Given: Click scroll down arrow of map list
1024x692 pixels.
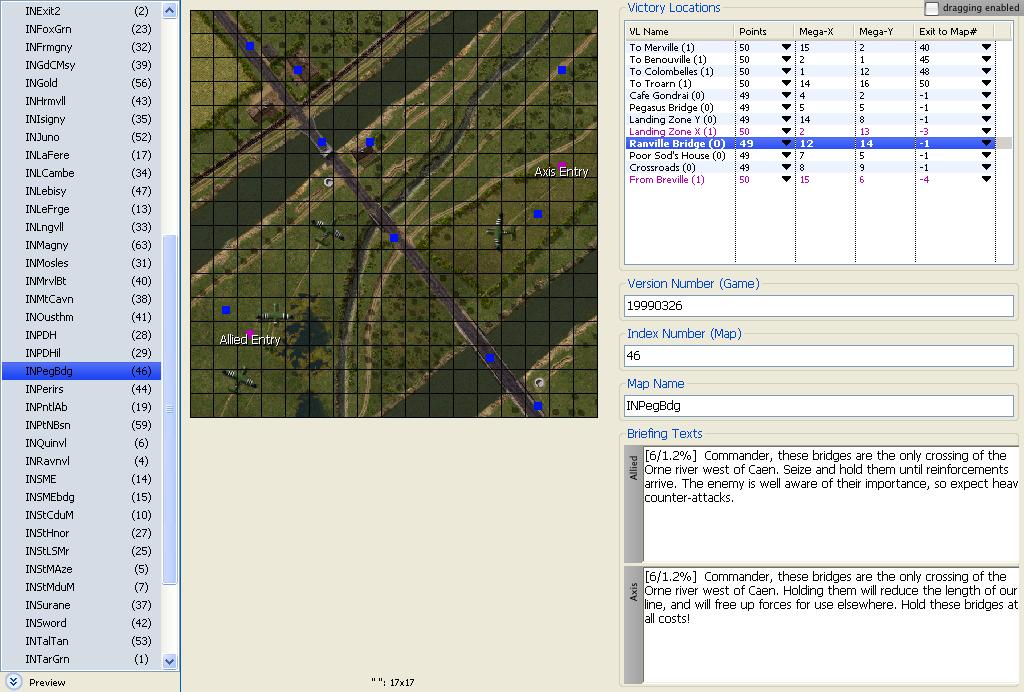Looking at the screenshot, I should coord(170,661).
